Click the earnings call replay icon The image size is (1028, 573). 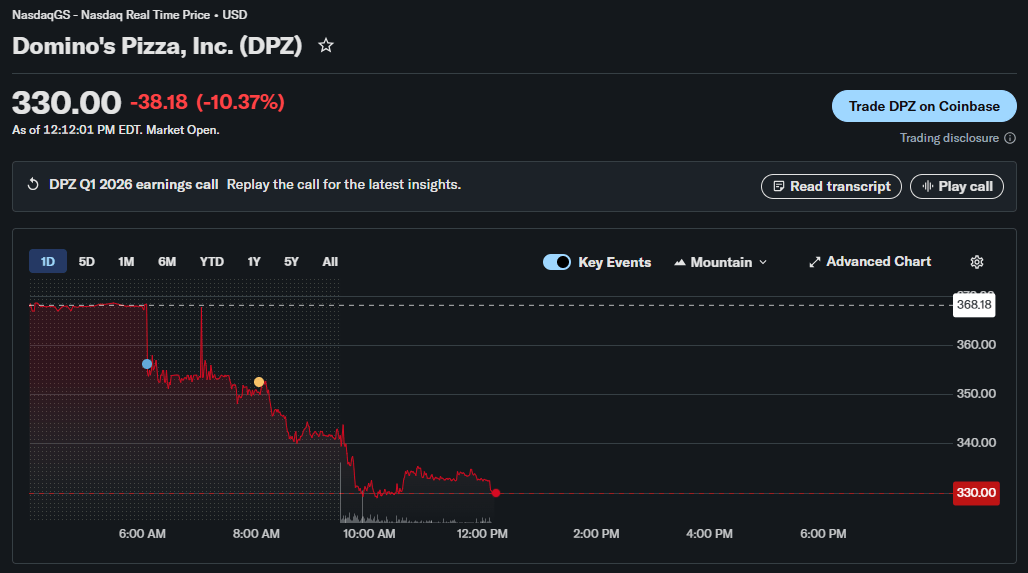click(x=33, y=185)
